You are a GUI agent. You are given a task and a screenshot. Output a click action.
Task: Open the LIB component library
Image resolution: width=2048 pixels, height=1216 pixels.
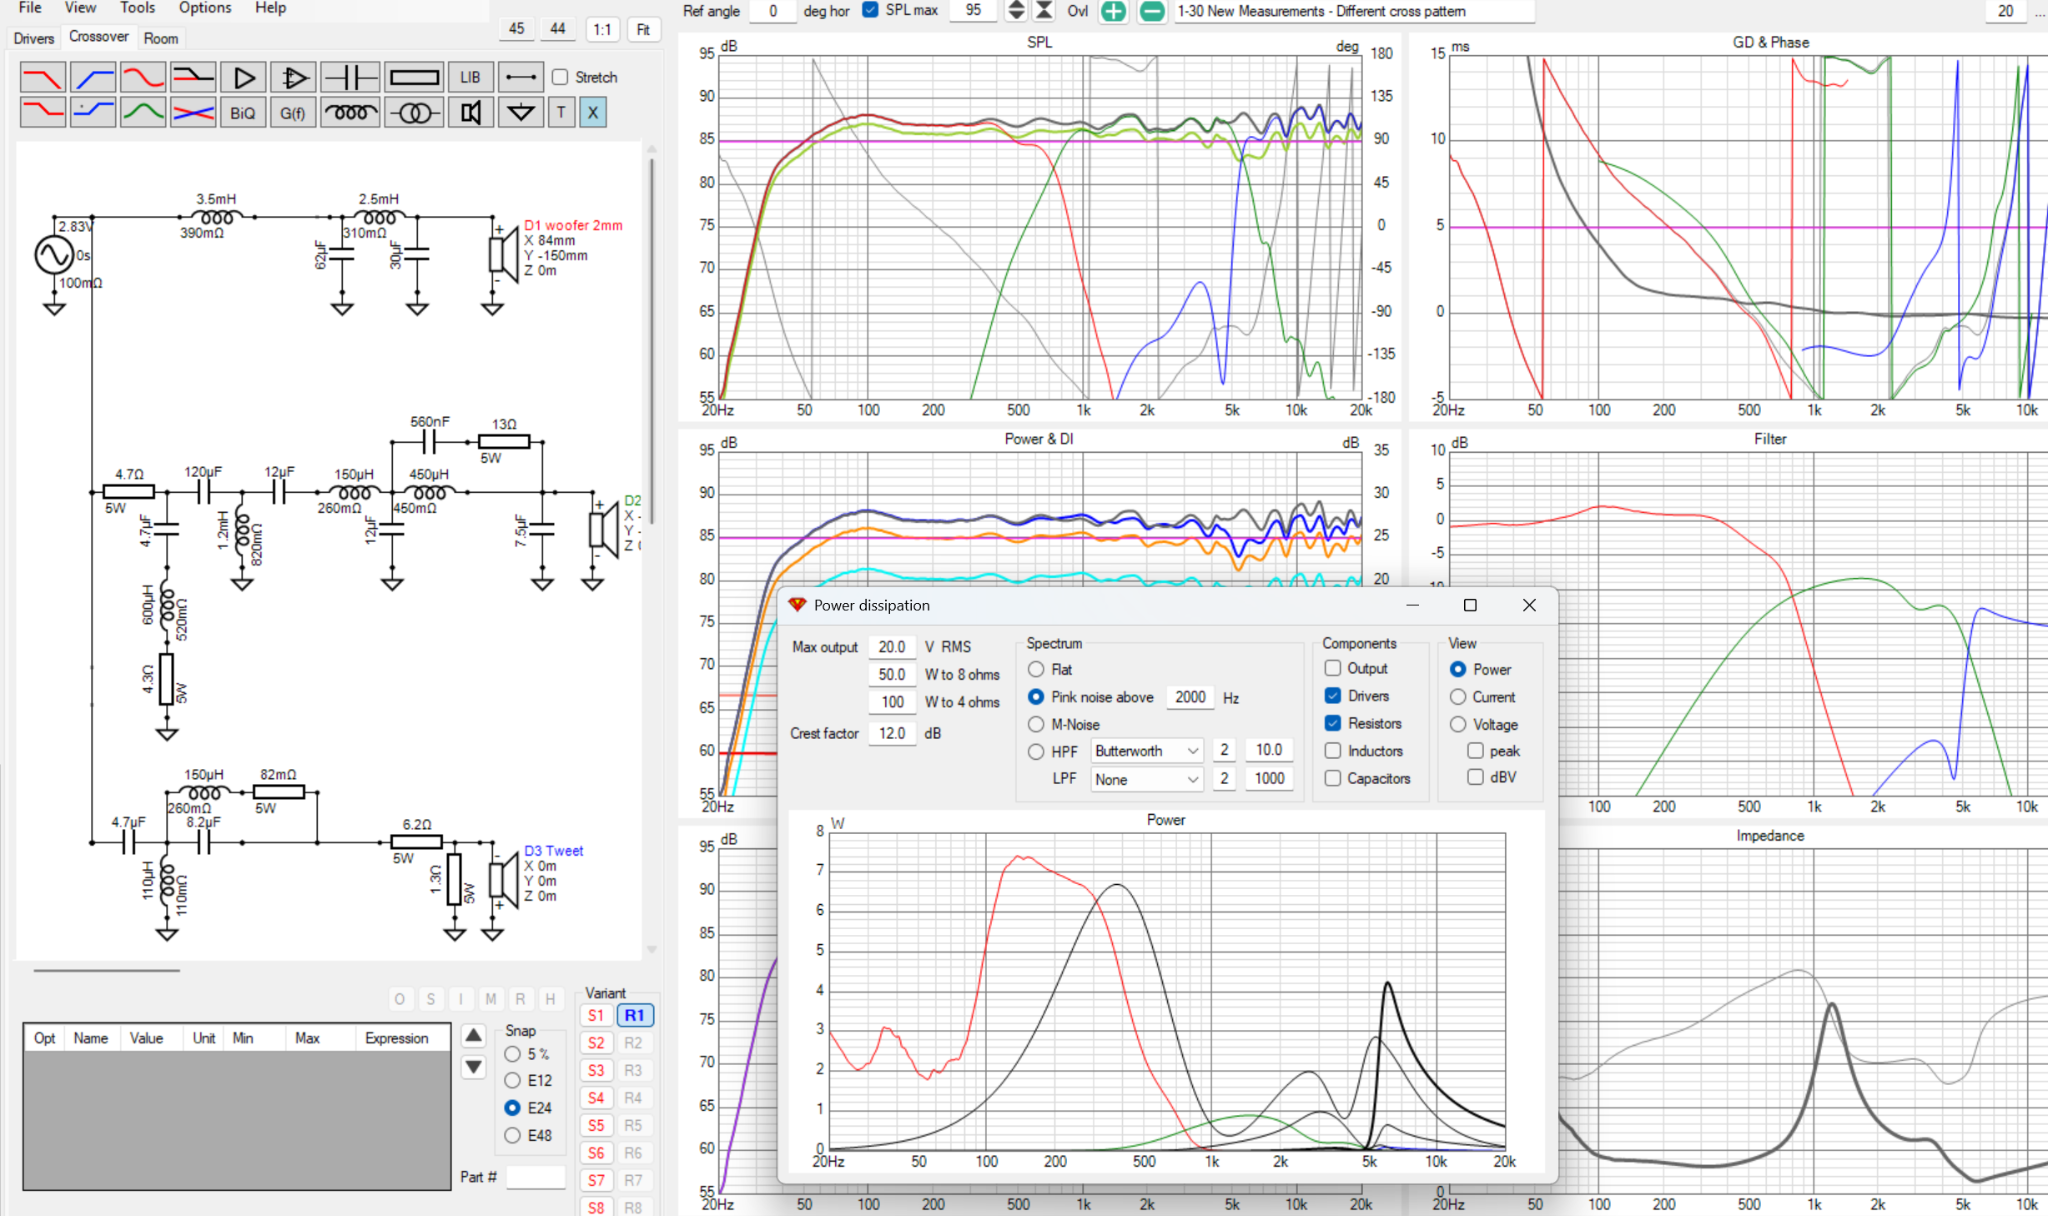tap(470, 77)
